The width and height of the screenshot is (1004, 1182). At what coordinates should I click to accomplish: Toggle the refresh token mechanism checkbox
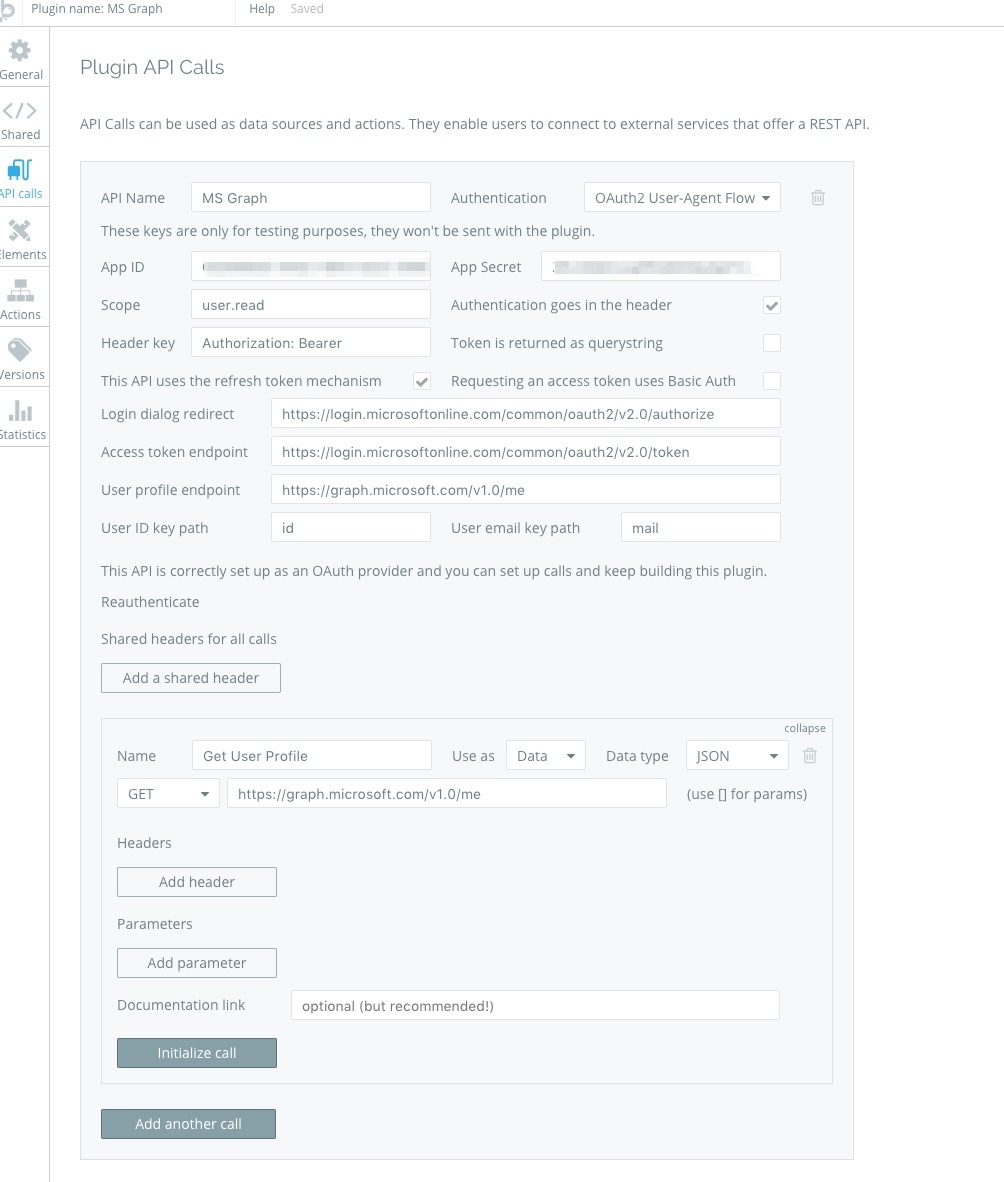coord(421,381)
